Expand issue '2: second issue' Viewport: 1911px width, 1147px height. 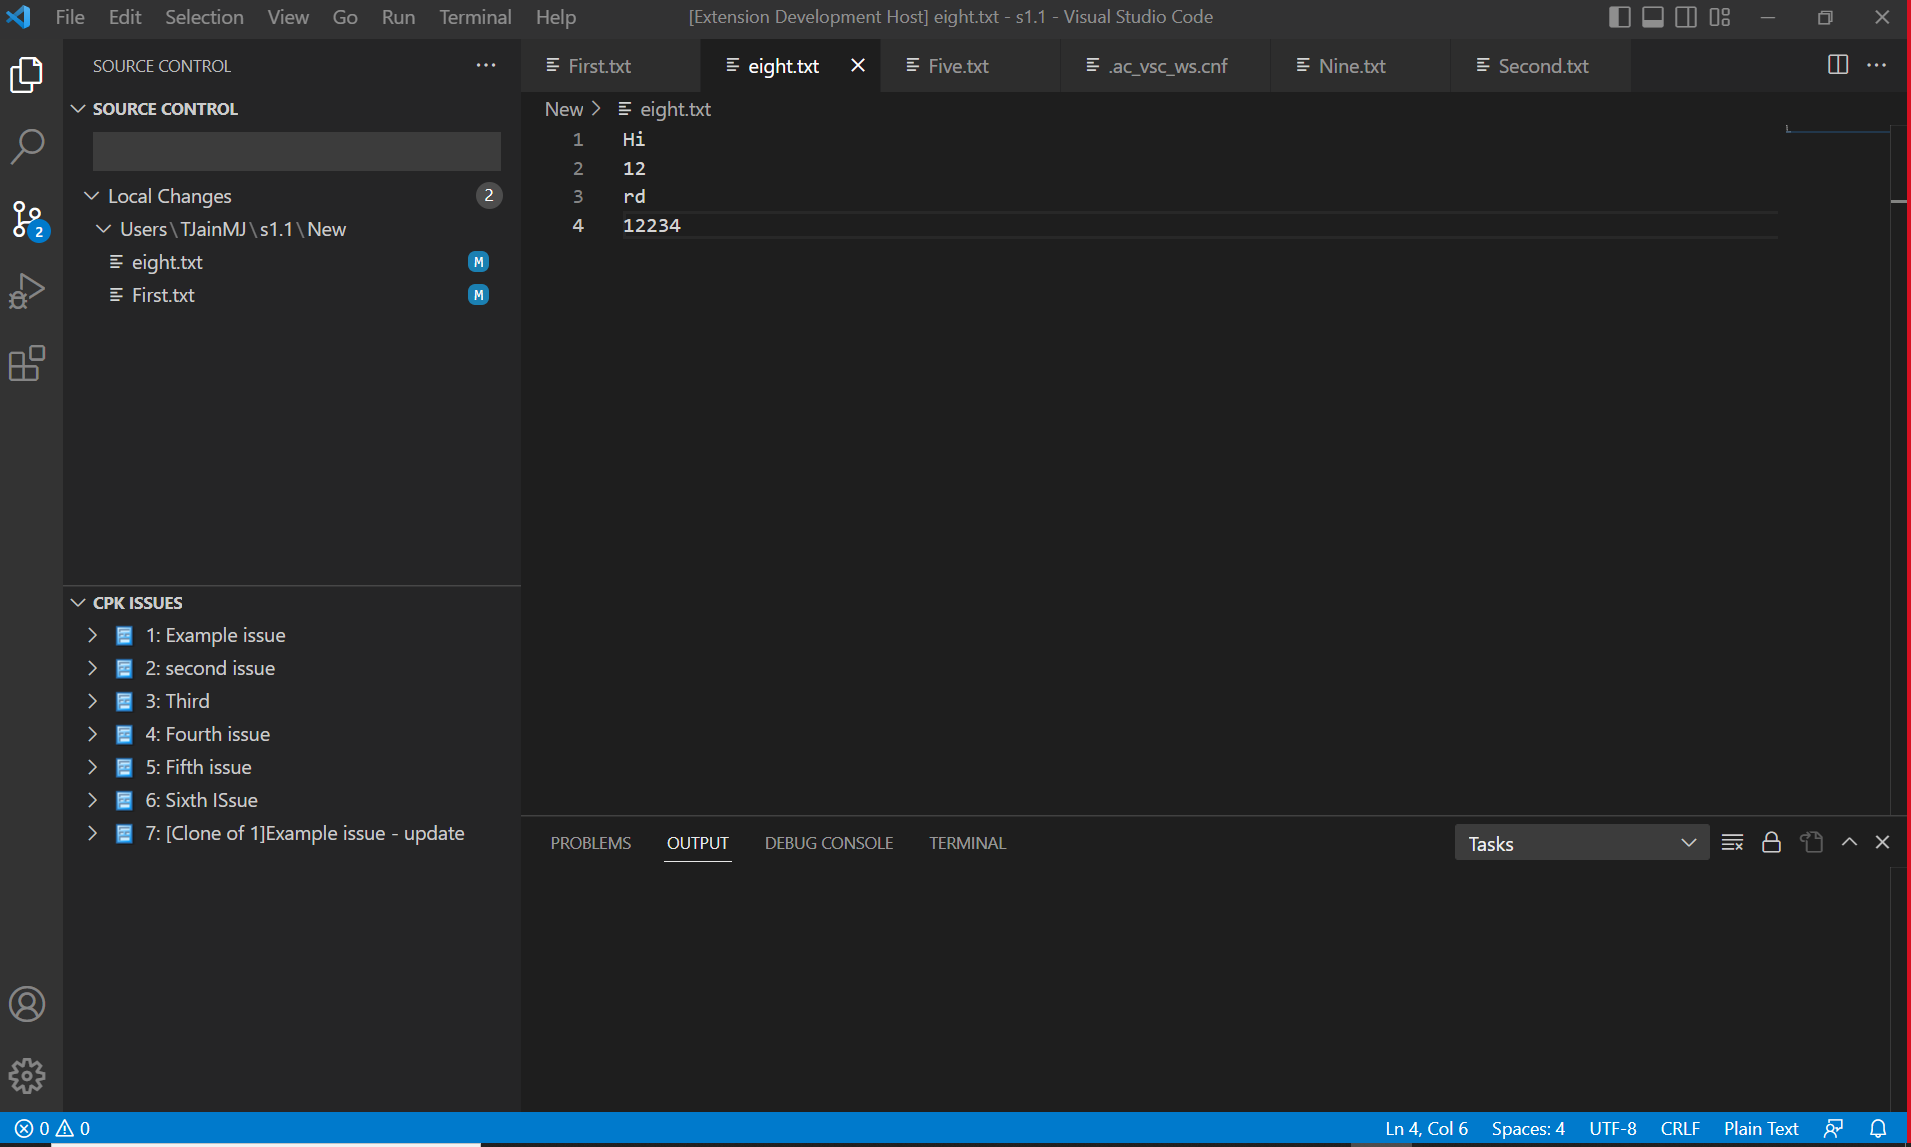coord(93,668)
